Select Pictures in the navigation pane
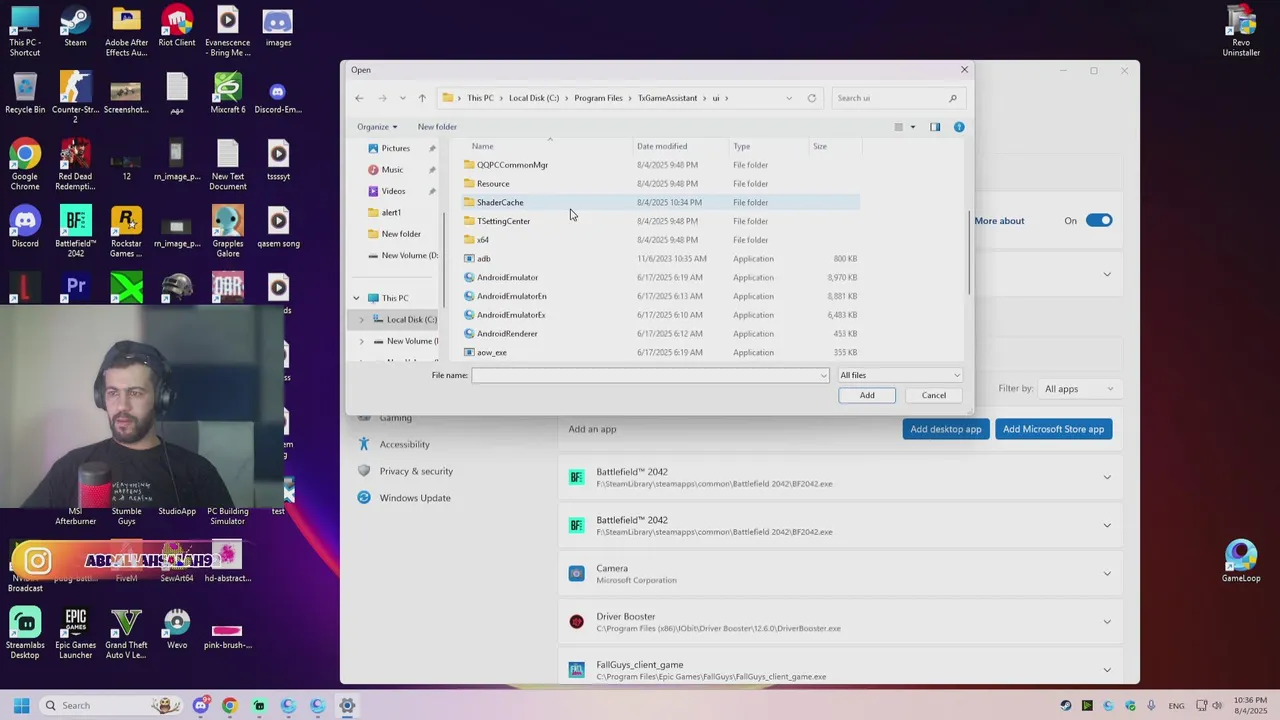Image resolution: width=1280 pixels, height=720 pixels. pos(396,148)
